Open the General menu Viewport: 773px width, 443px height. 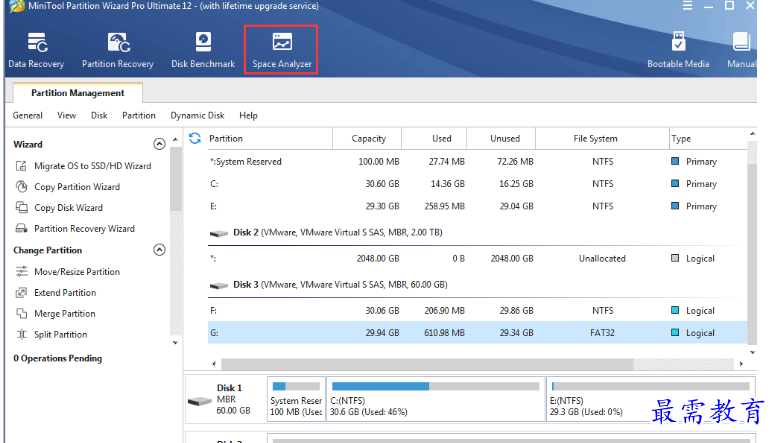(28, 115)
